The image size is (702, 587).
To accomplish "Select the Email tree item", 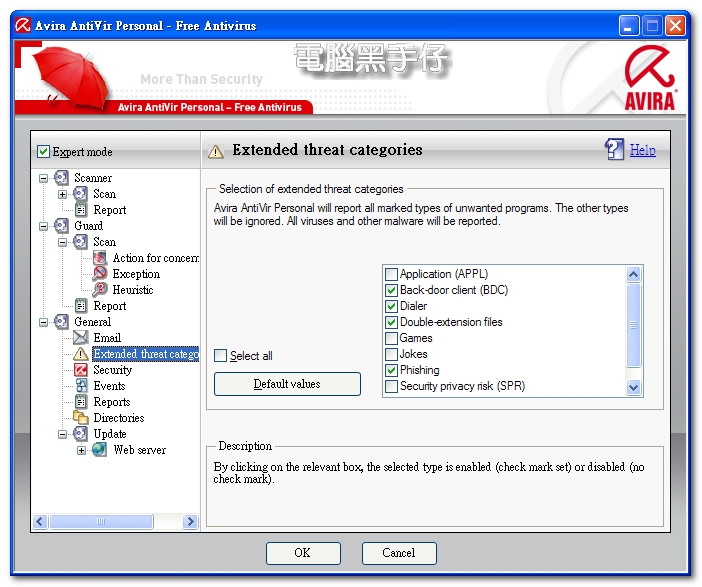I will pyautogui.click(x=107, y=338).
